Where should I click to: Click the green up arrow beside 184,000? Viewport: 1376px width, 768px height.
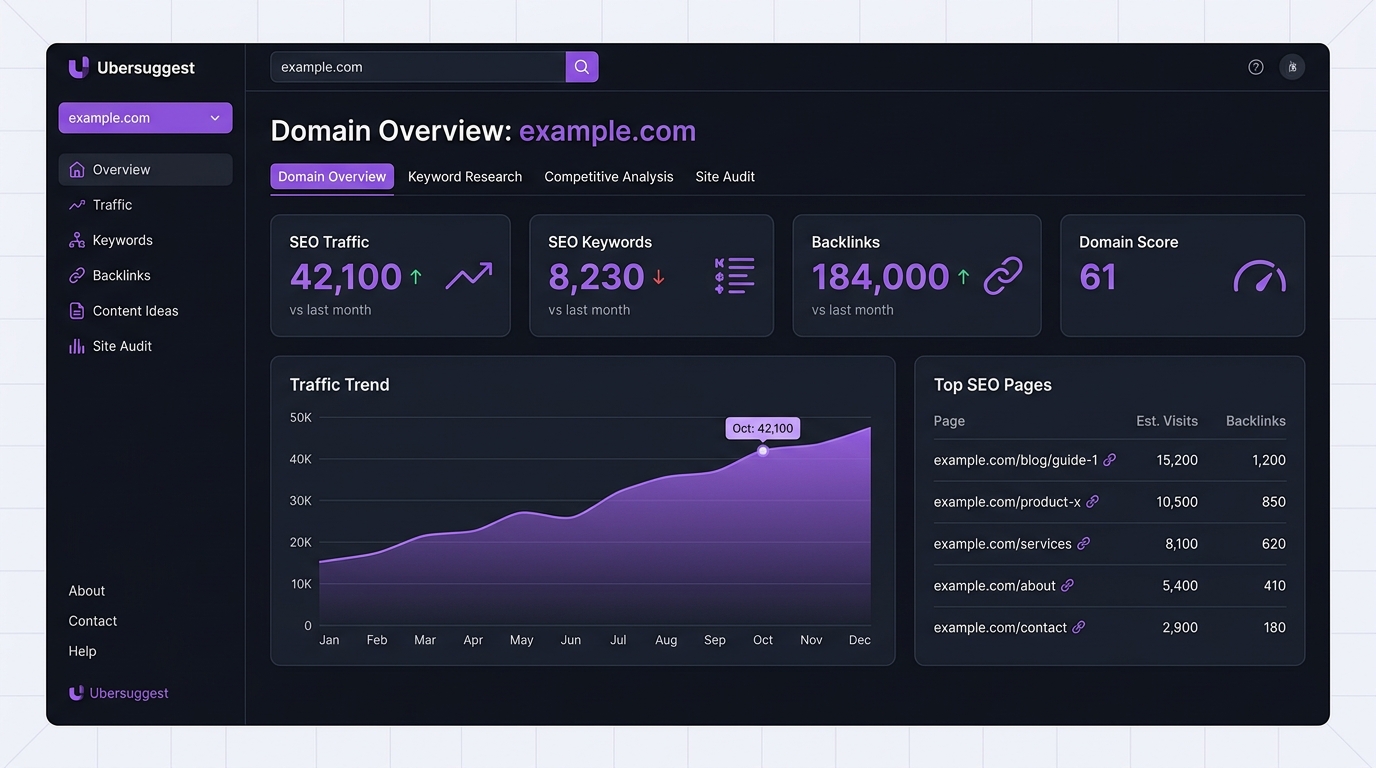click(x=963, y=277)
